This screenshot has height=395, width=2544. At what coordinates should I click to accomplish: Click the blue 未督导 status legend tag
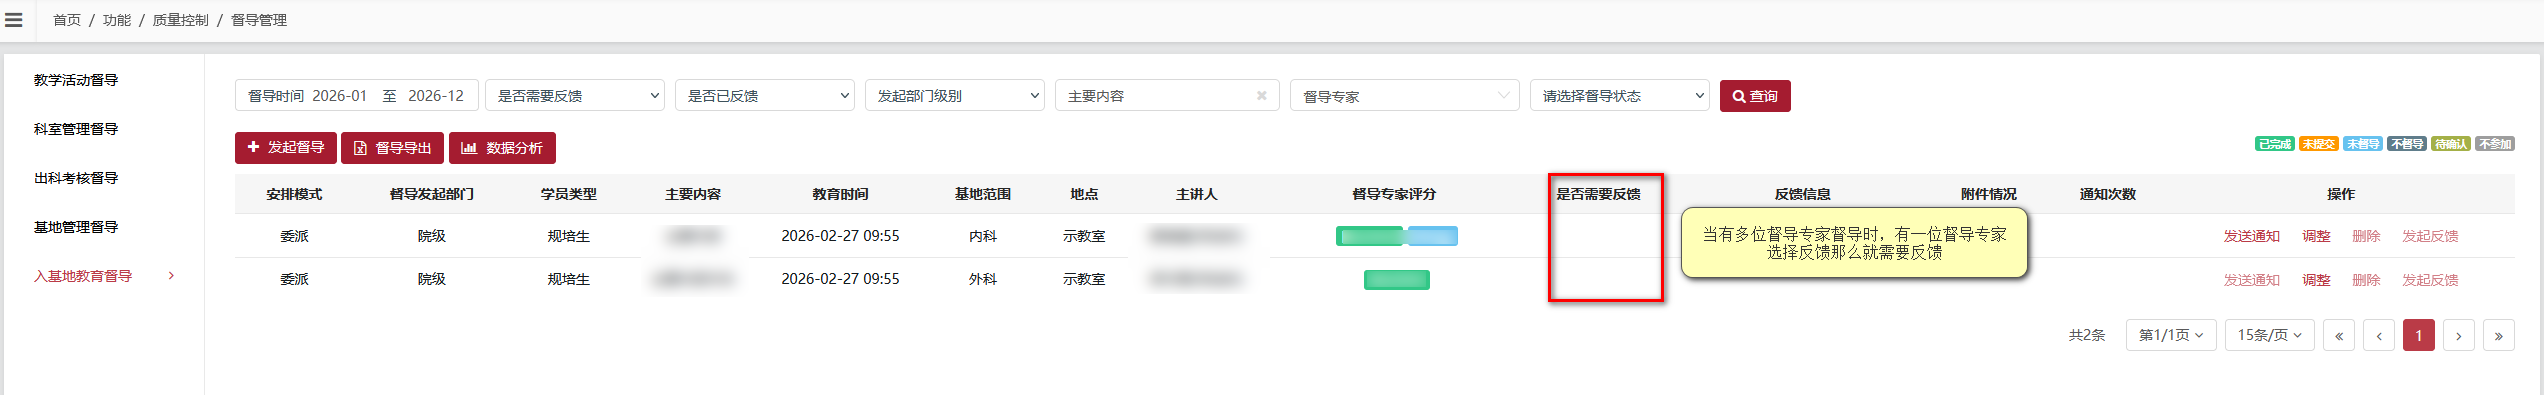(2363, 144)
